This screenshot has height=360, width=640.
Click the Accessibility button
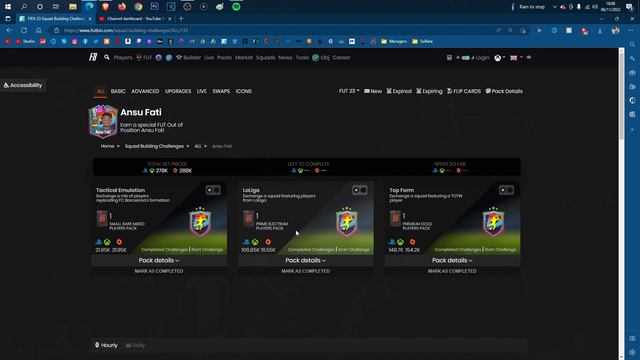(23, 85)
